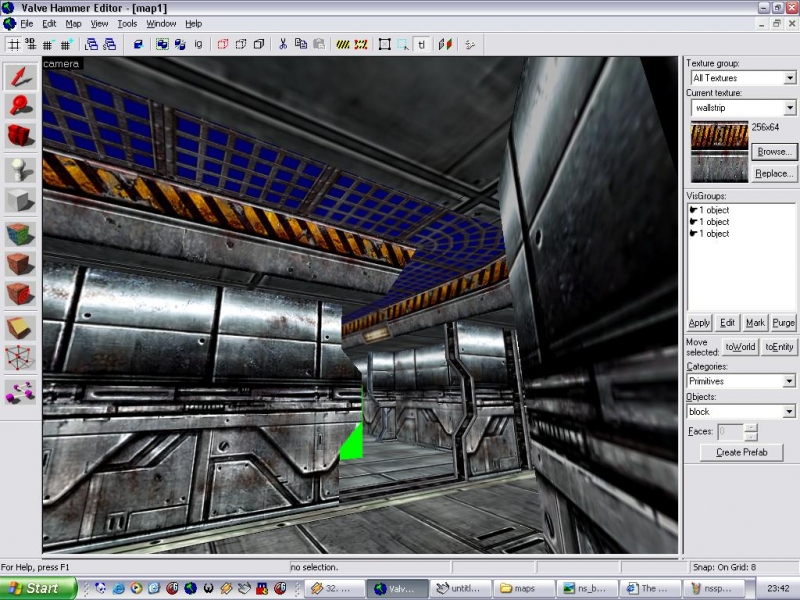Expand the Categories Primitives dropdown
The width and height of the screenshot is (800, 600).
pos(789,381)
